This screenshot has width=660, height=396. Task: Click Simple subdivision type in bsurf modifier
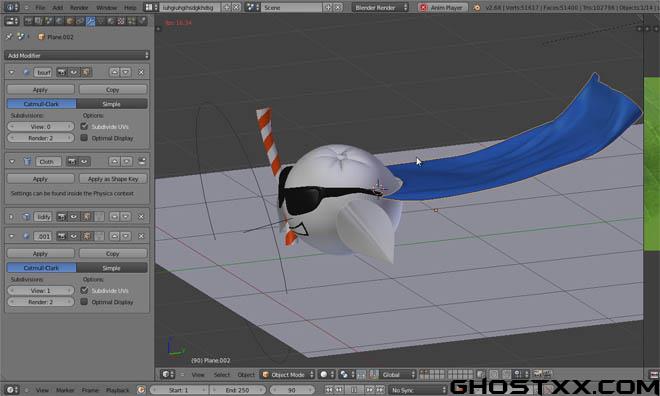click(112, 104)
